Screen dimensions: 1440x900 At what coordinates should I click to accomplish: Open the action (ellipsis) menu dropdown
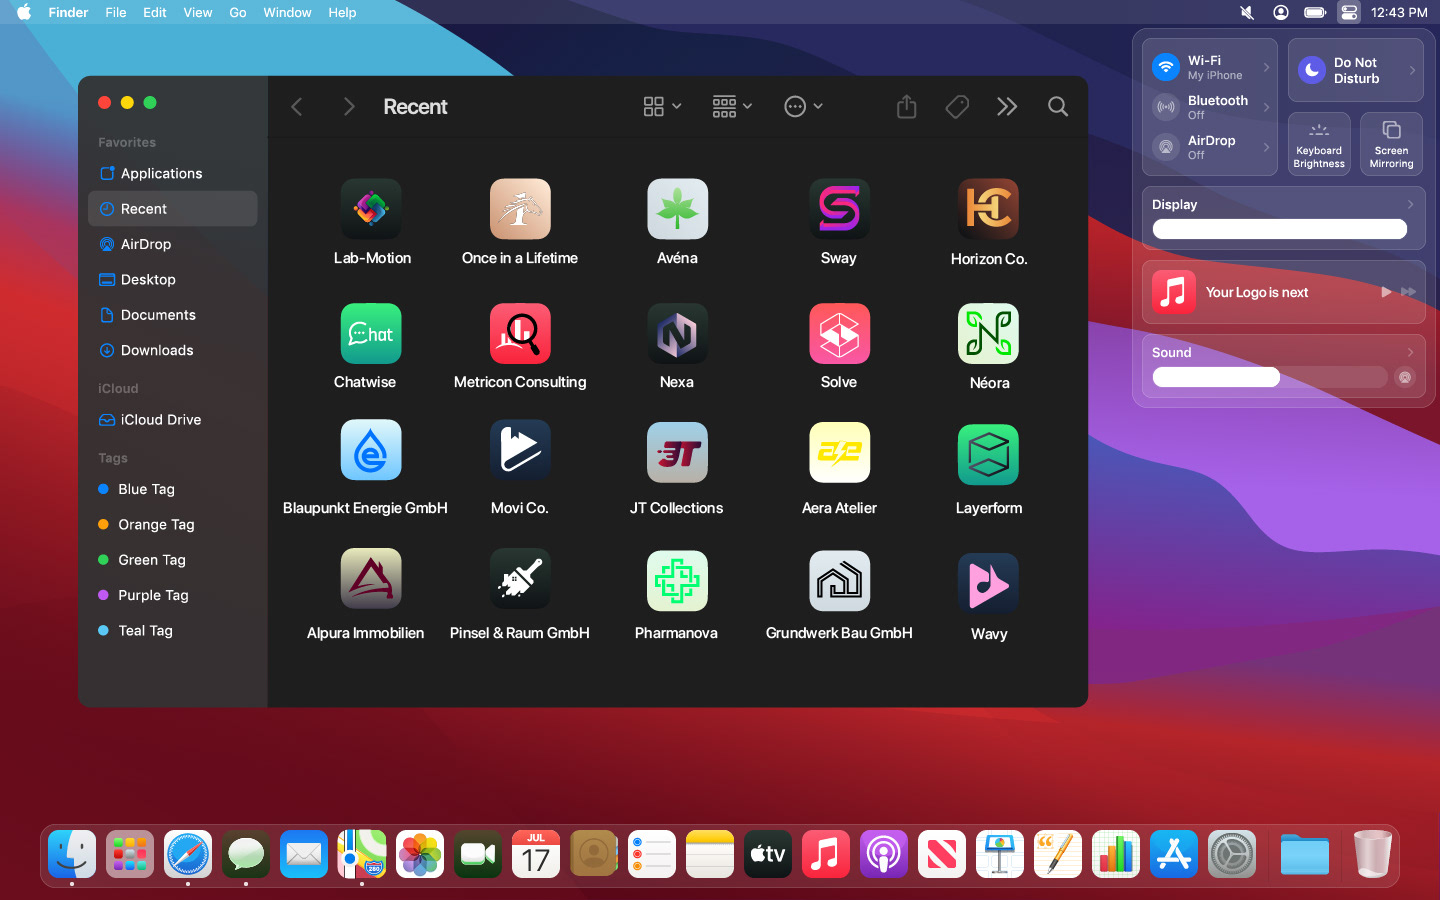coord(803,106)
